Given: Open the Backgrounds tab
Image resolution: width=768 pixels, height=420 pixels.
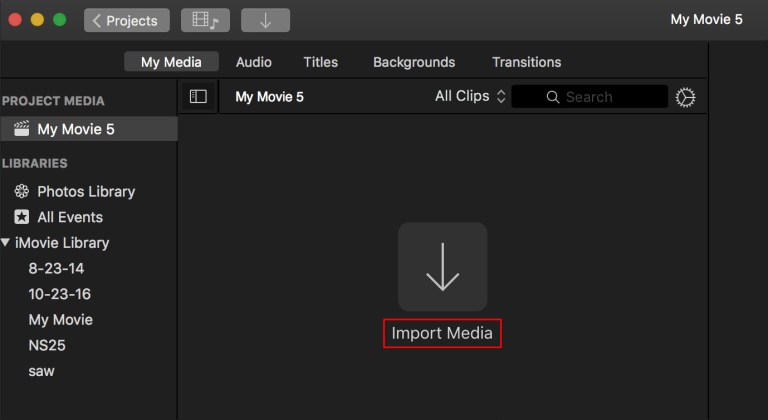Looking at the screenshot, I should 414,62.
